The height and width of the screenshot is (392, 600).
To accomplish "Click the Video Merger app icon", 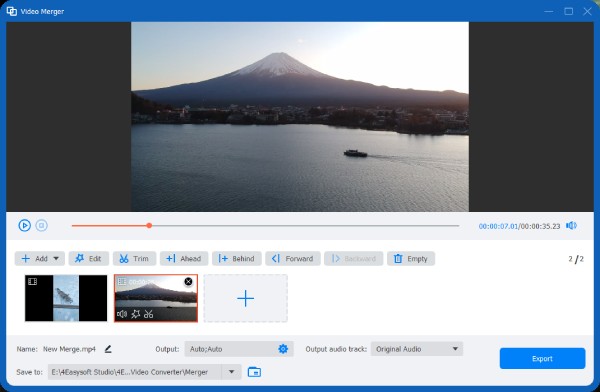I will pos(11,11).
